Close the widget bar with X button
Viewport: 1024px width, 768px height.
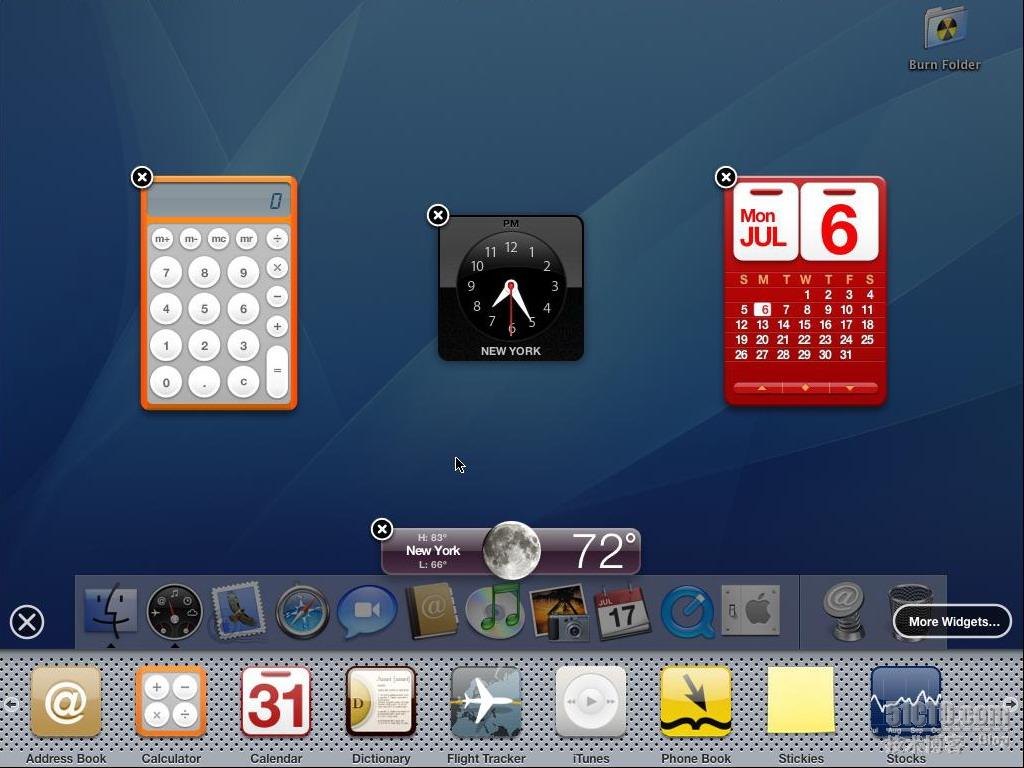(27, 622)
